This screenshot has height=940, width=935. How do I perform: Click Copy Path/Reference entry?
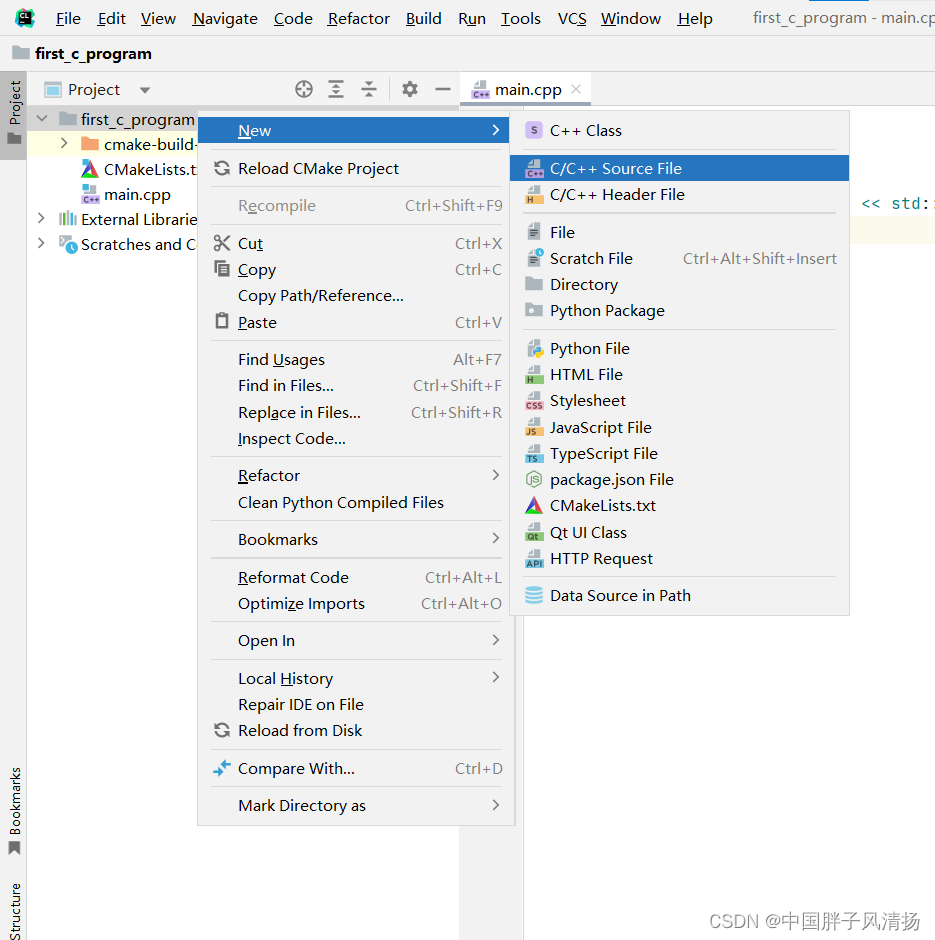[356, 296]
